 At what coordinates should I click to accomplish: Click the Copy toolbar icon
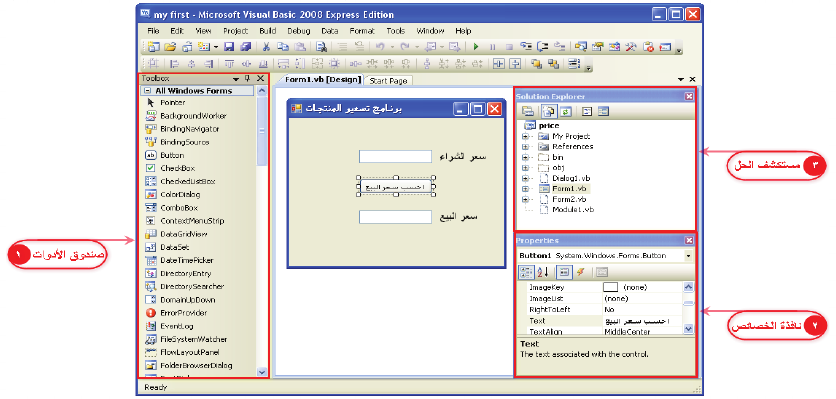[x=283, y=47]
